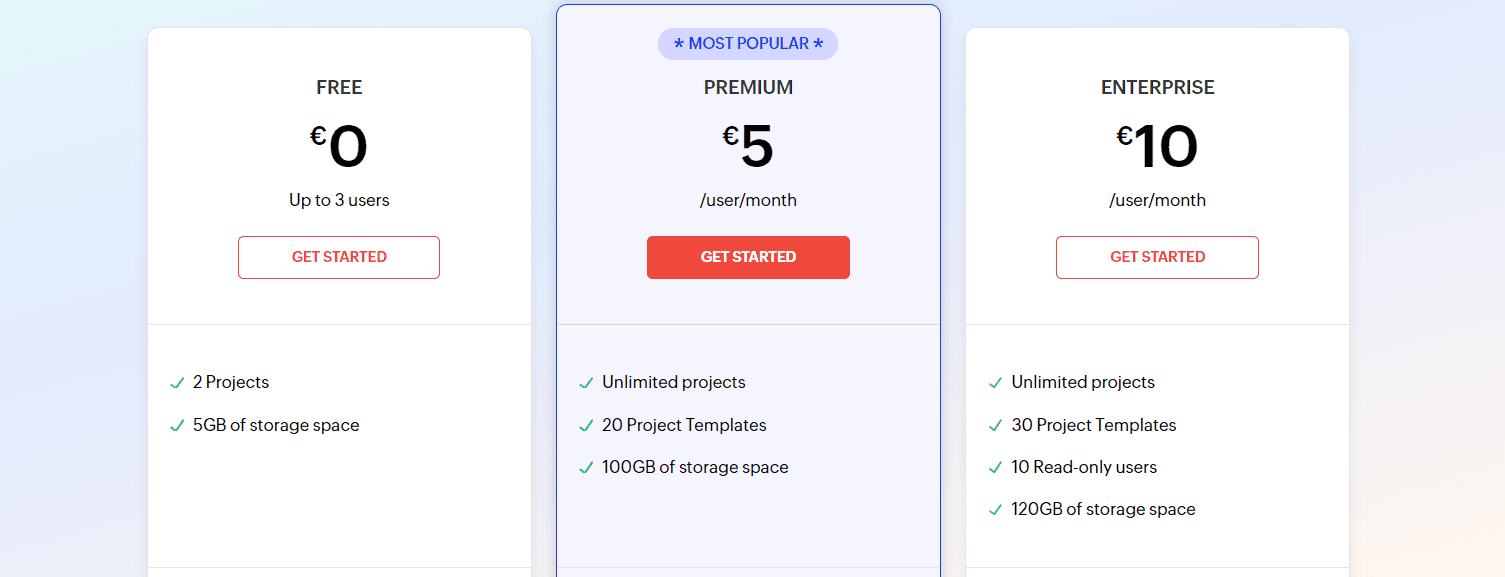The height and width of the screenshot is (577, 1505).
Task: Click the FREE plan title
Action: [x=339, y=87]
